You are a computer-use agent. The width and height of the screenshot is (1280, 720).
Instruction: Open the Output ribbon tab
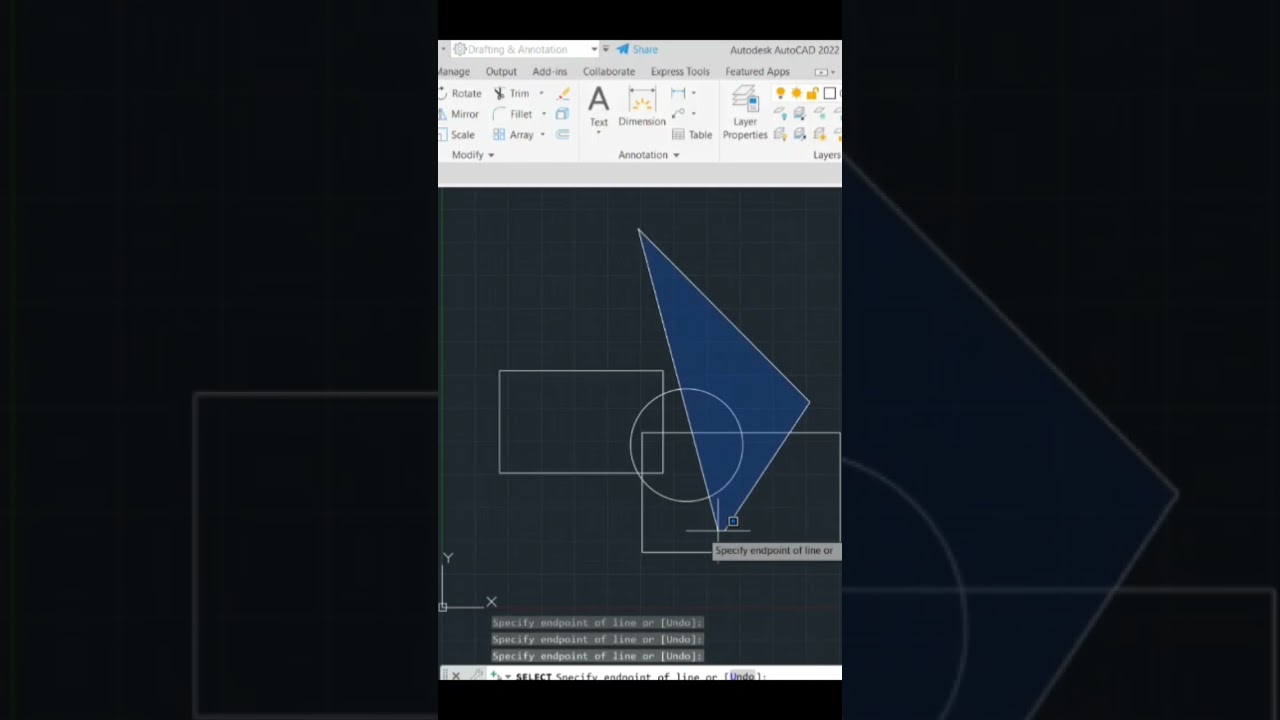[x=501, y=72]
